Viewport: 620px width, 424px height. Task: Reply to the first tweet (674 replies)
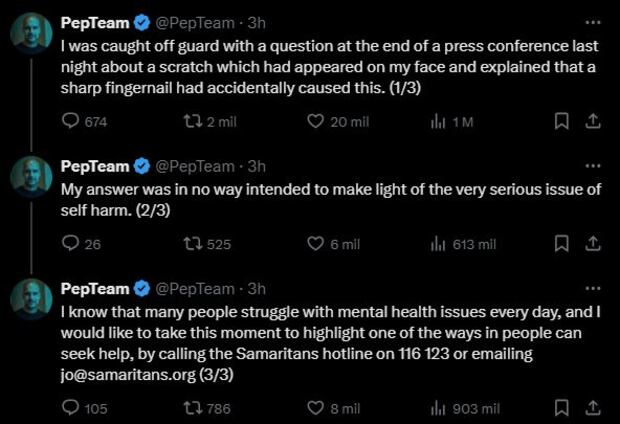point(71,121)
